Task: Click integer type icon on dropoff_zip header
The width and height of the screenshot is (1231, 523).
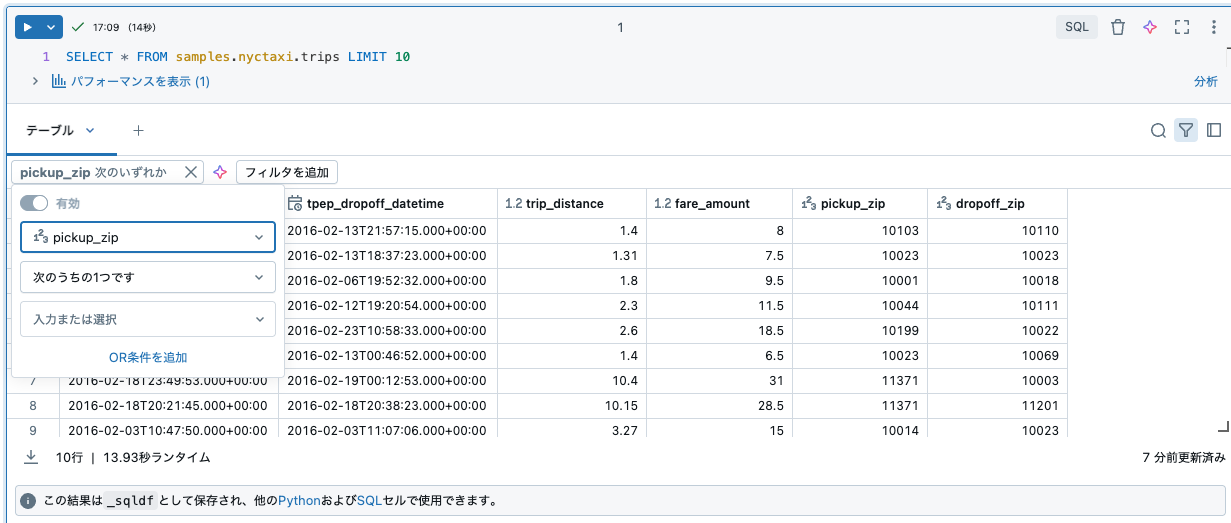Action: pyautogui.click(x=944, y=203)
